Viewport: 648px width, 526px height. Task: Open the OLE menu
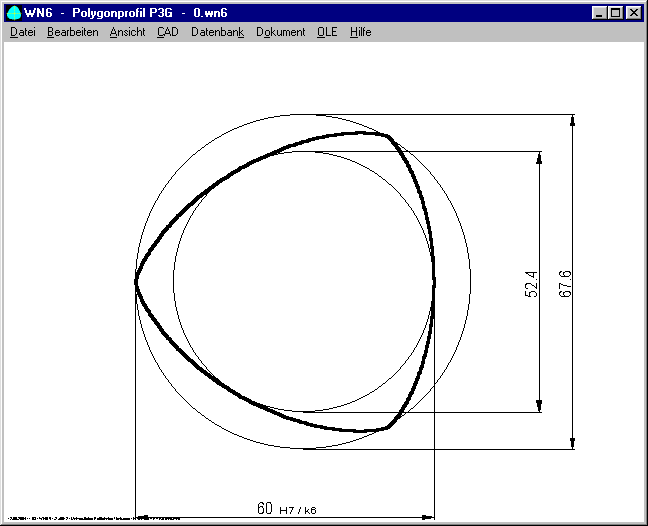click(327, 32)
